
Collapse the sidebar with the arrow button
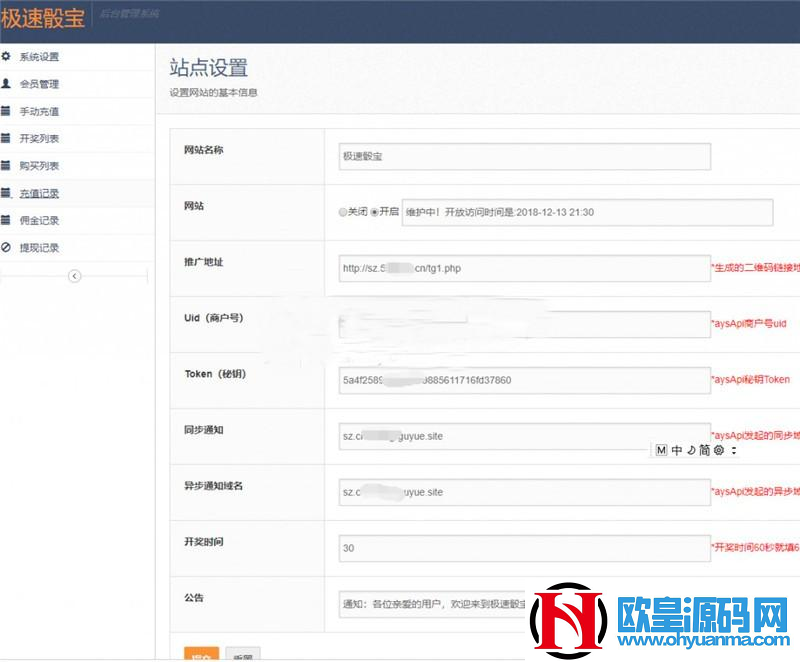[x=74, y=276]
